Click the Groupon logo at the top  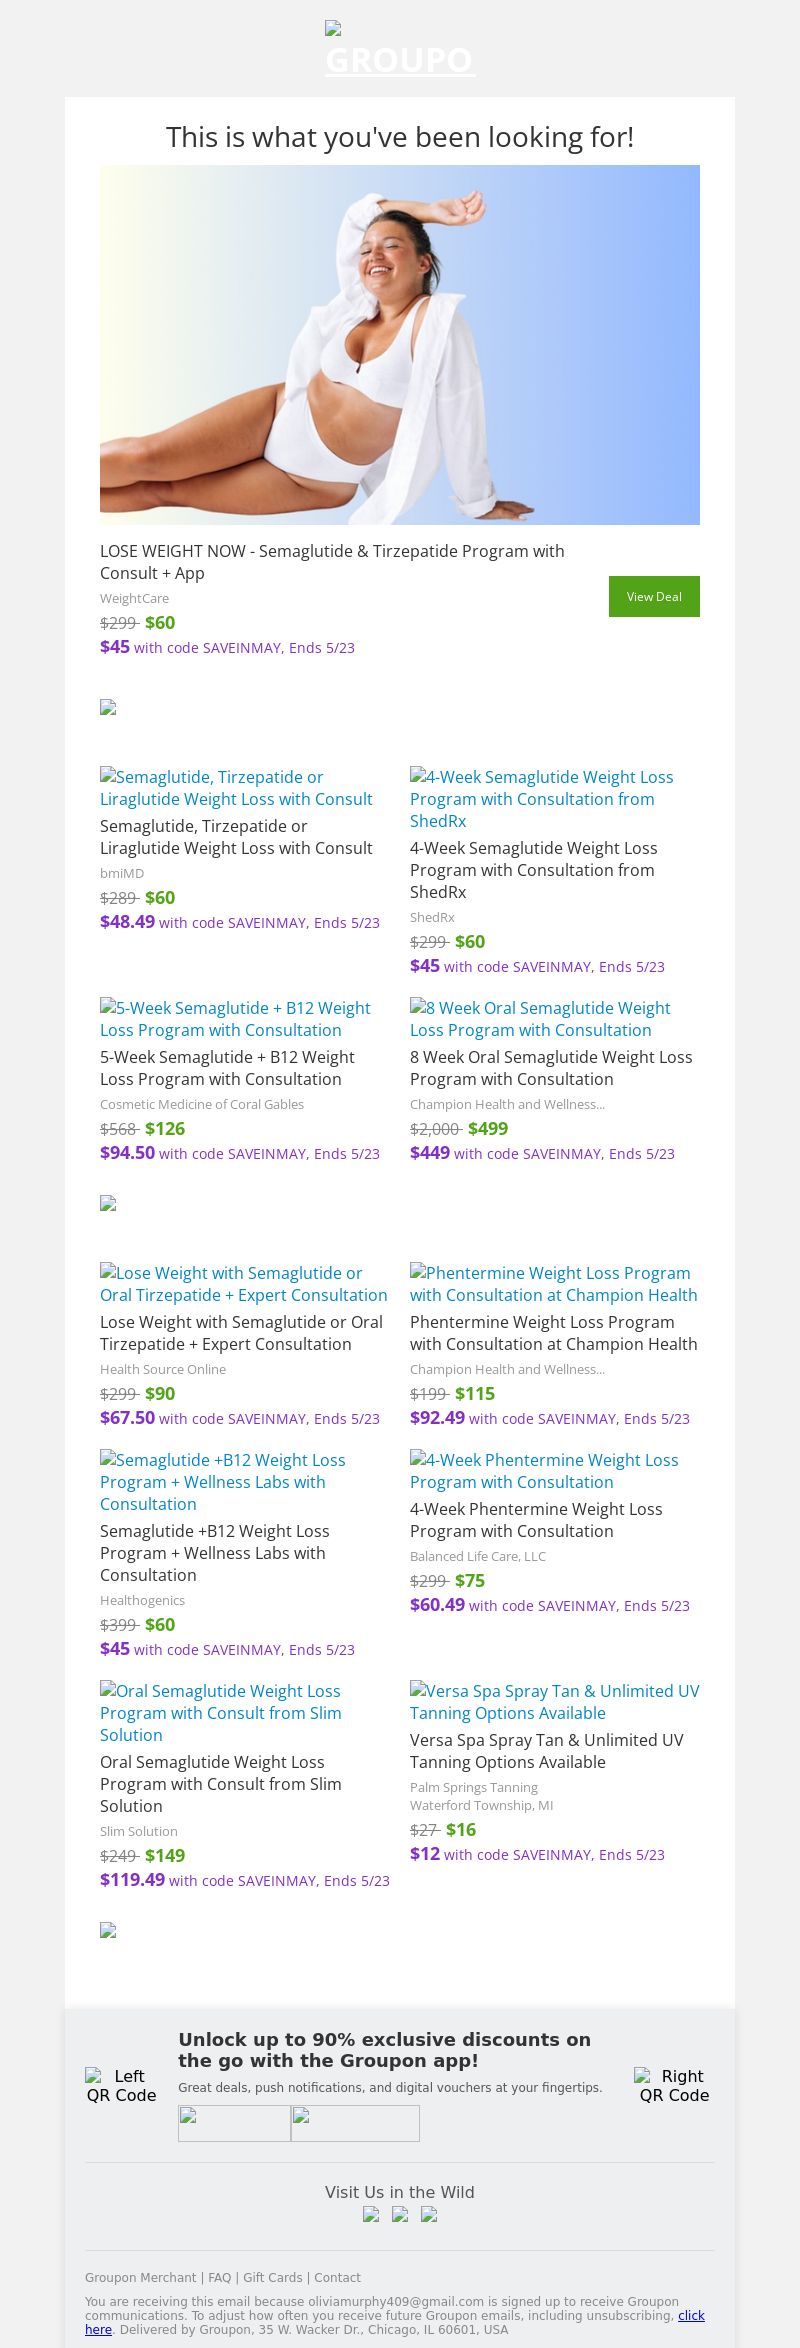400,49
